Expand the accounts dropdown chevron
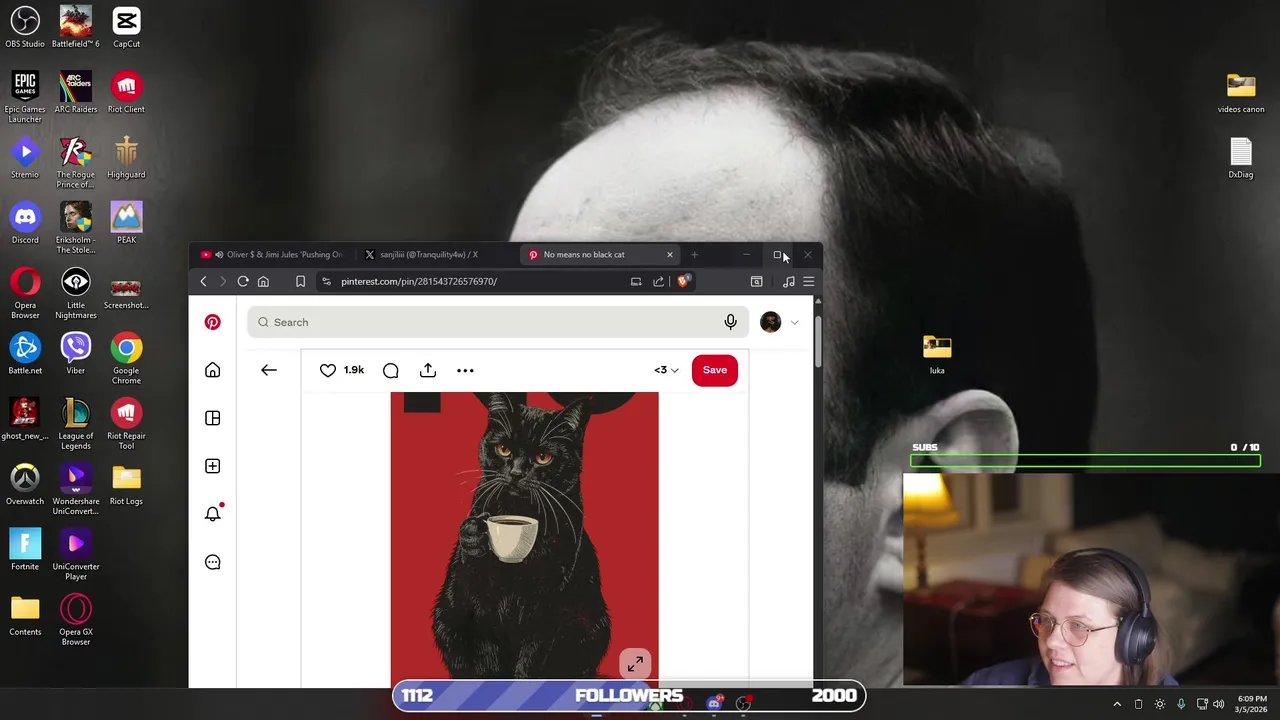Image resolution: width=1280 pixels, height=720 pixels. [795, 322]
